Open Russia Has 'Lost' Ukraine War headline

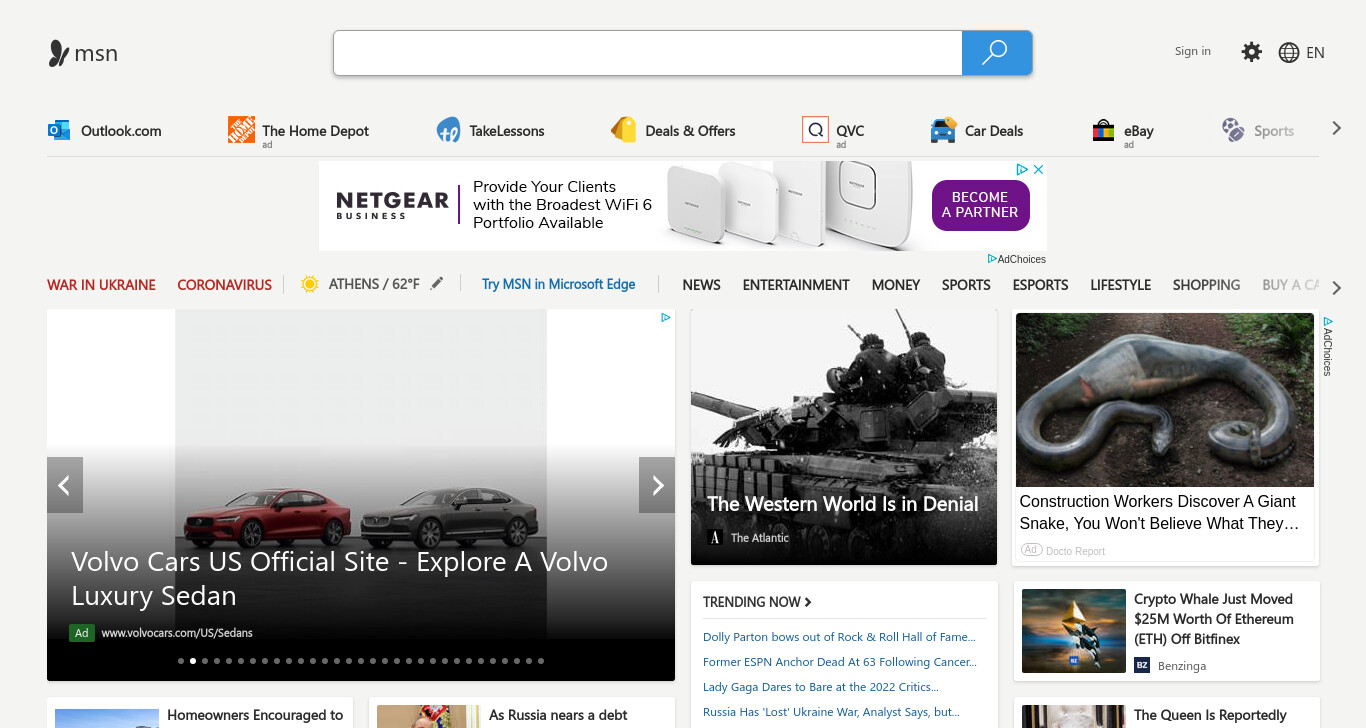click(831, 712)
